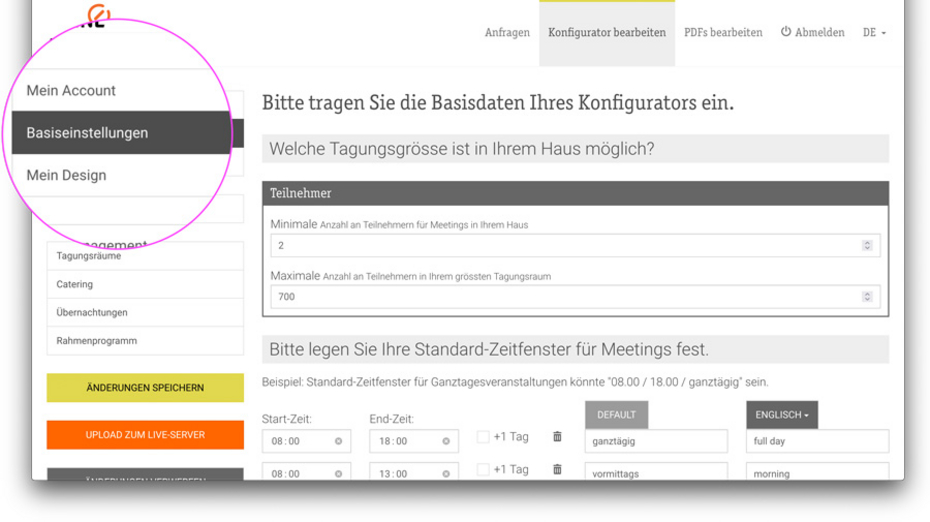The height and width of the screenshot is (522, 930).
Task: Clear the 13:00 end time field
Action: [446, 474]
